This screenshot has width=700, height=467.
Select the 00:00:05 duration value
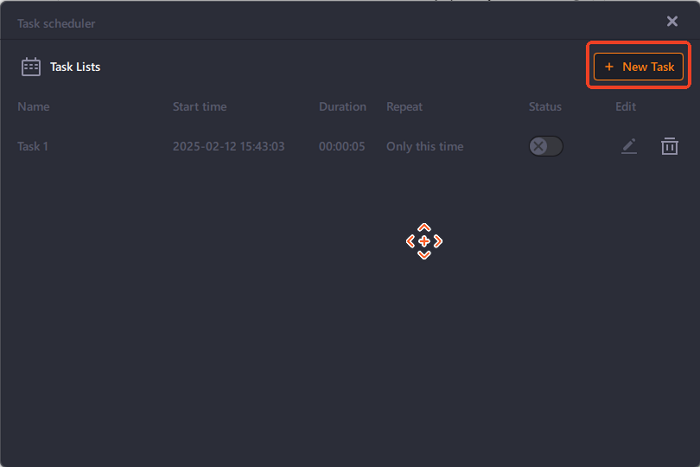click(x=342, y=146)
